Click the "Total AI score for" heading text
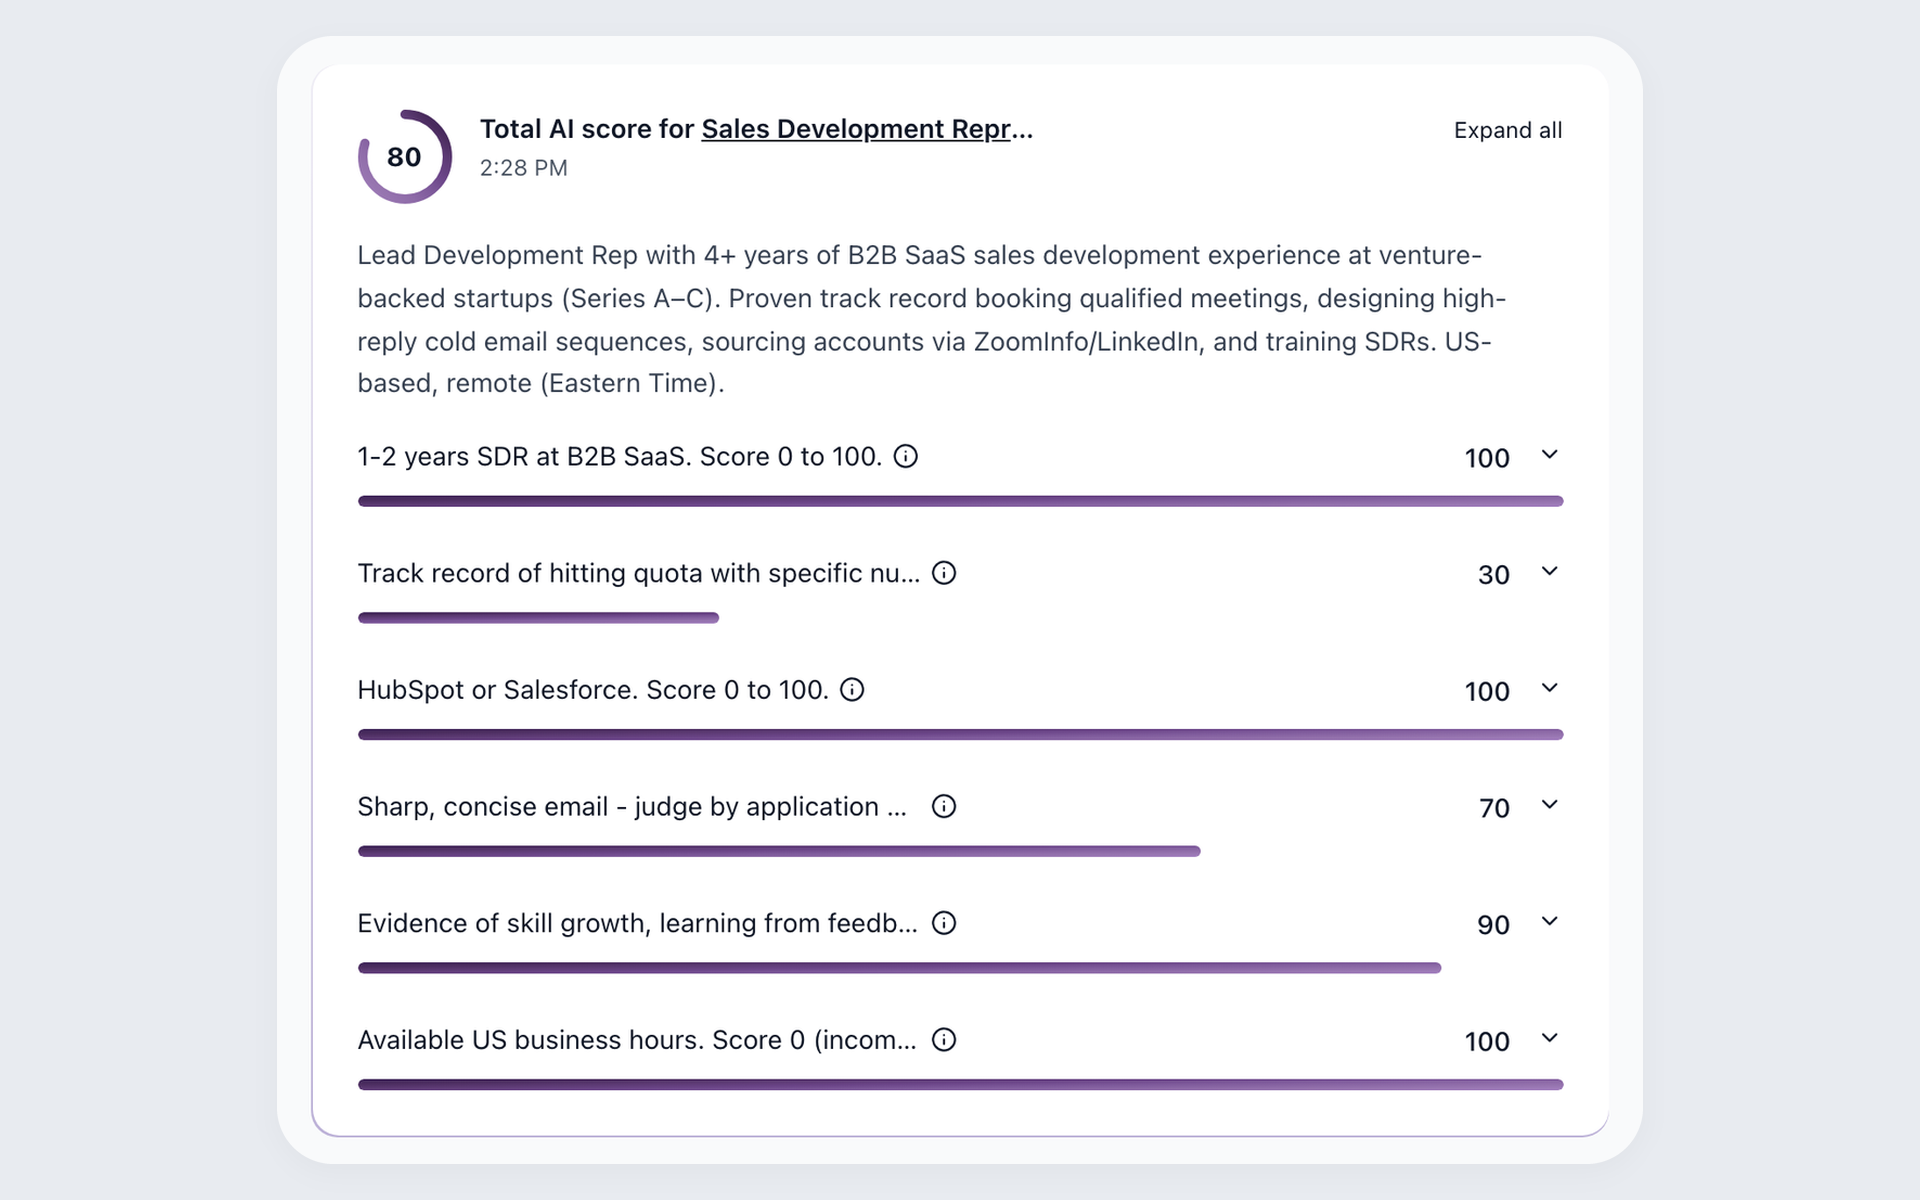 click(x=587, y=129)
